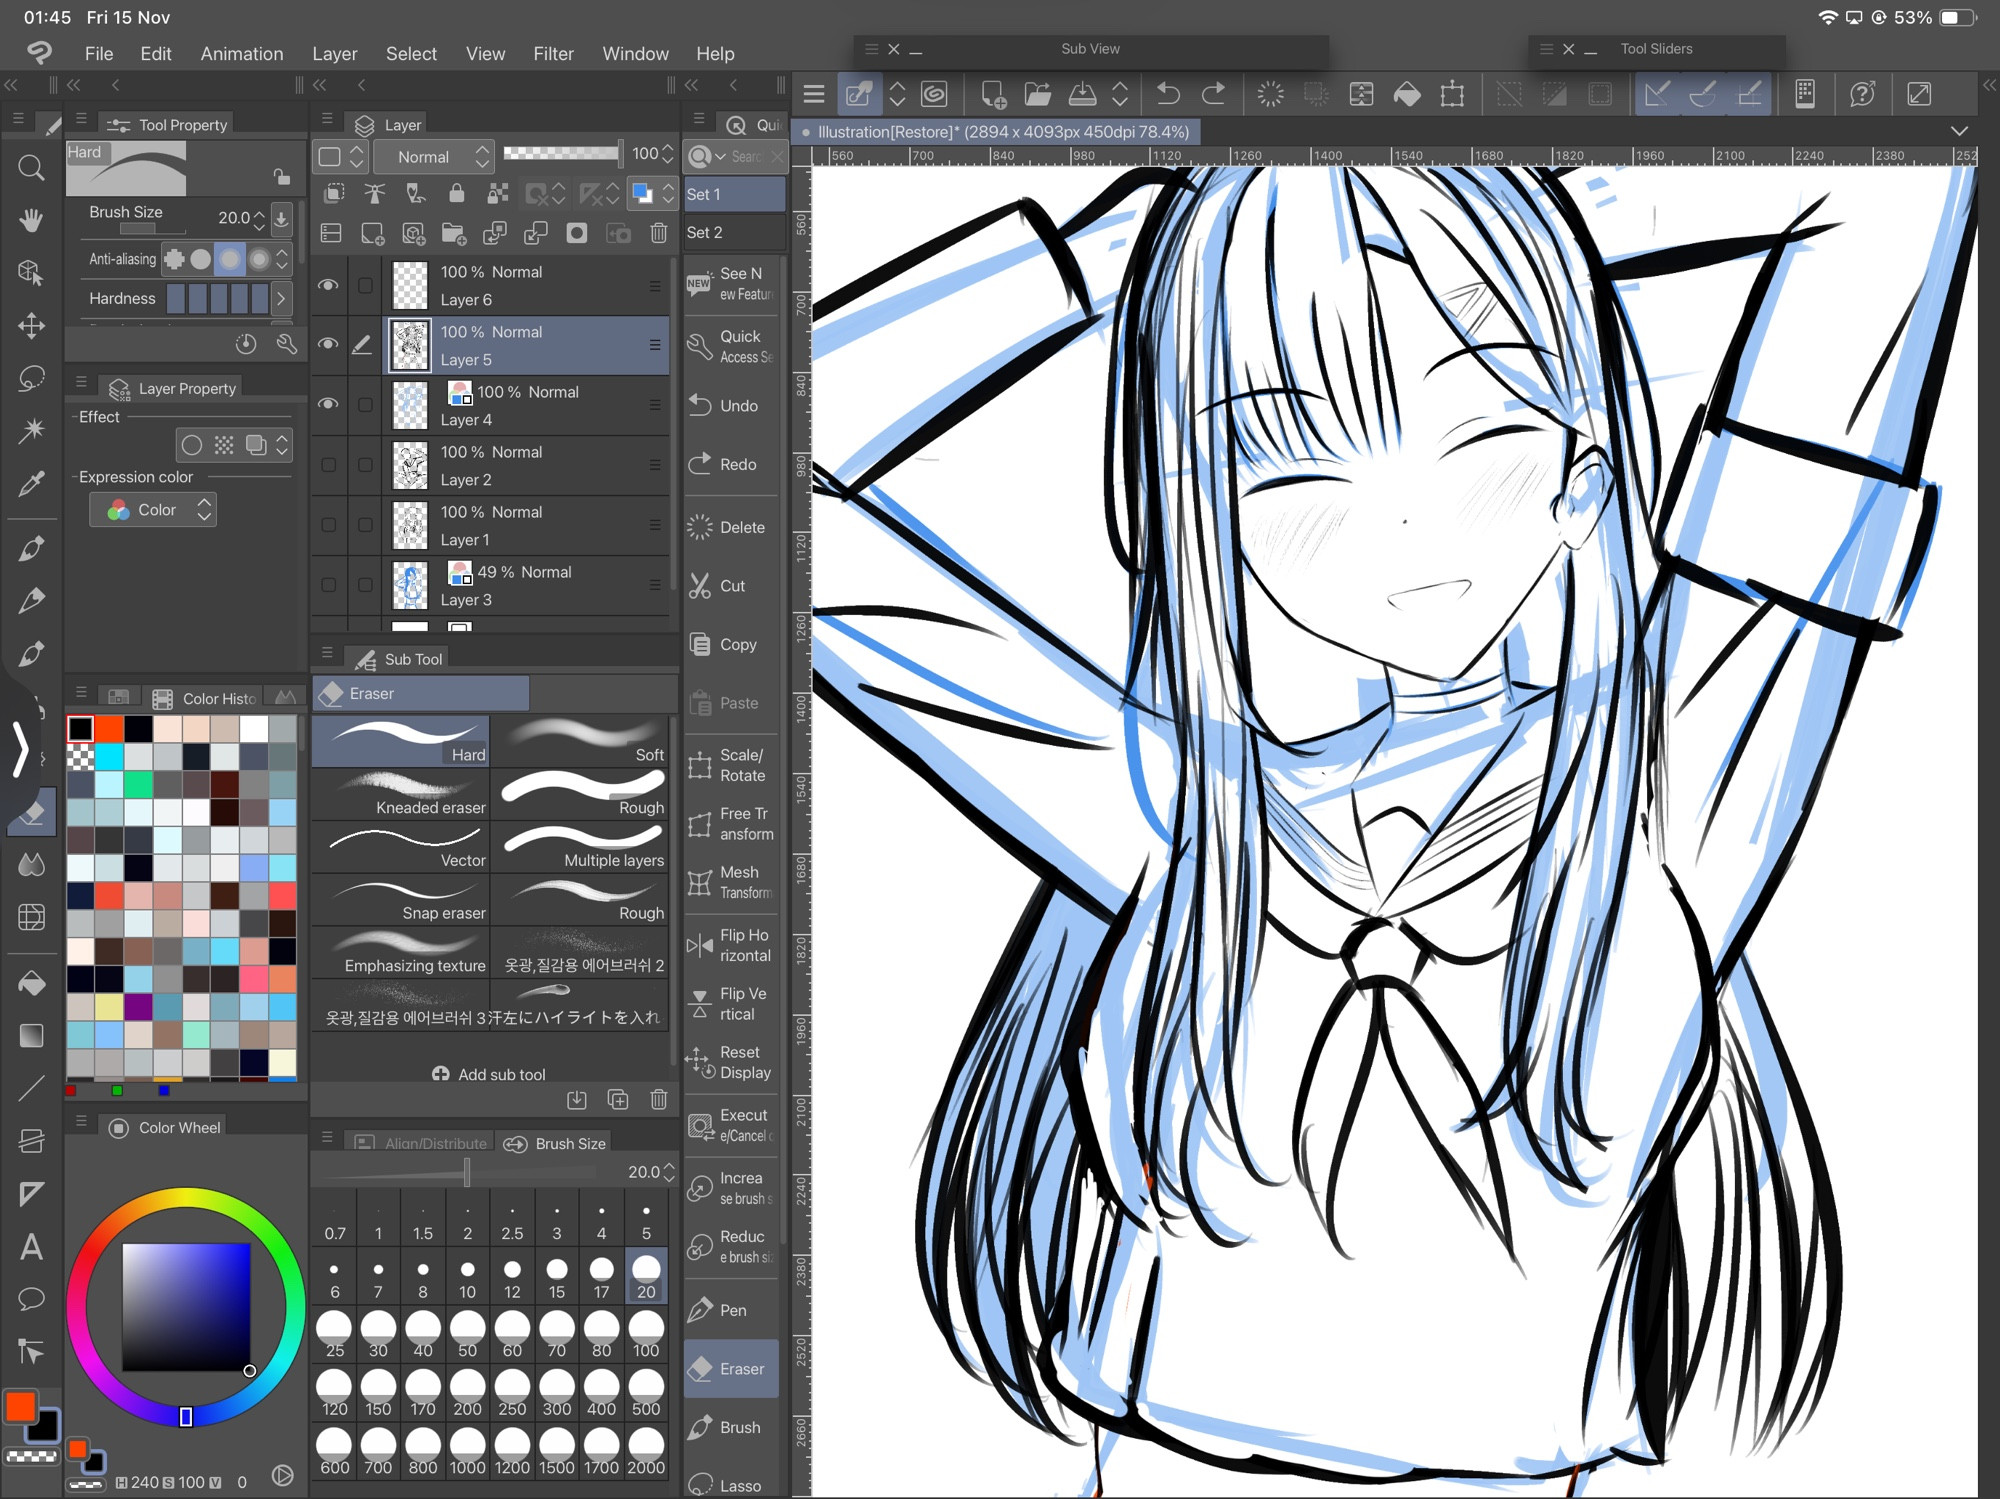Toggle the lock box on Layer 4
This screenshot has height=1499, width=2000.
tap(365, 405)
